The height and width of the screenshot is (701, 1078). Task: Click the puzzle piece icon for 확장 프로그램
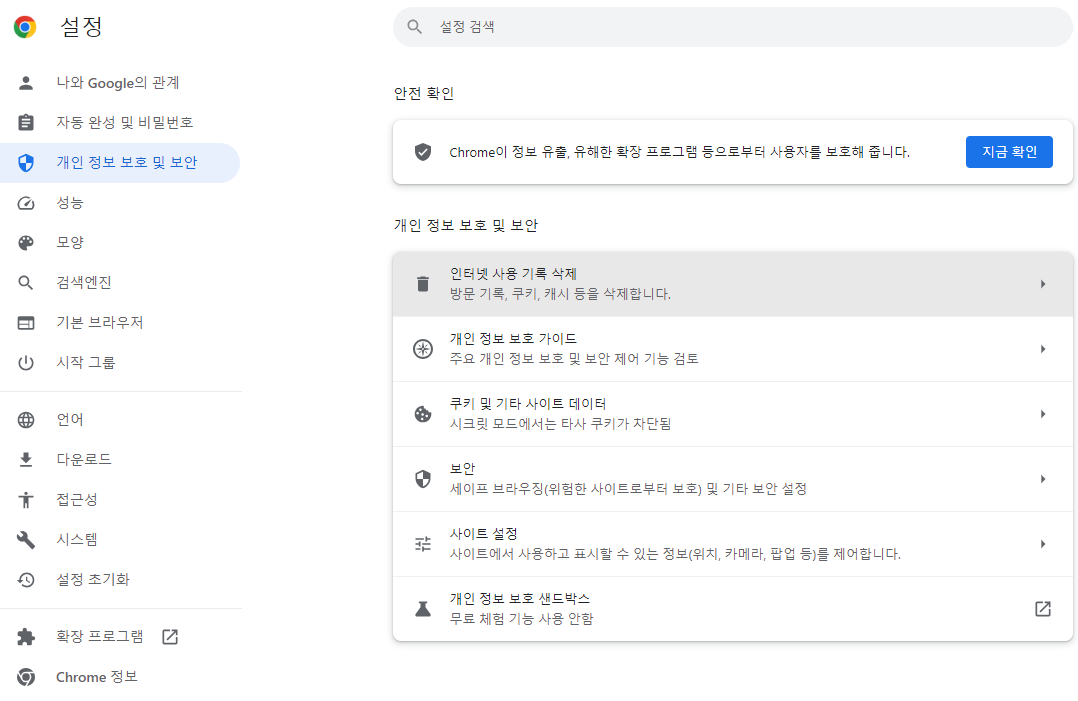(x=26, y=637)
